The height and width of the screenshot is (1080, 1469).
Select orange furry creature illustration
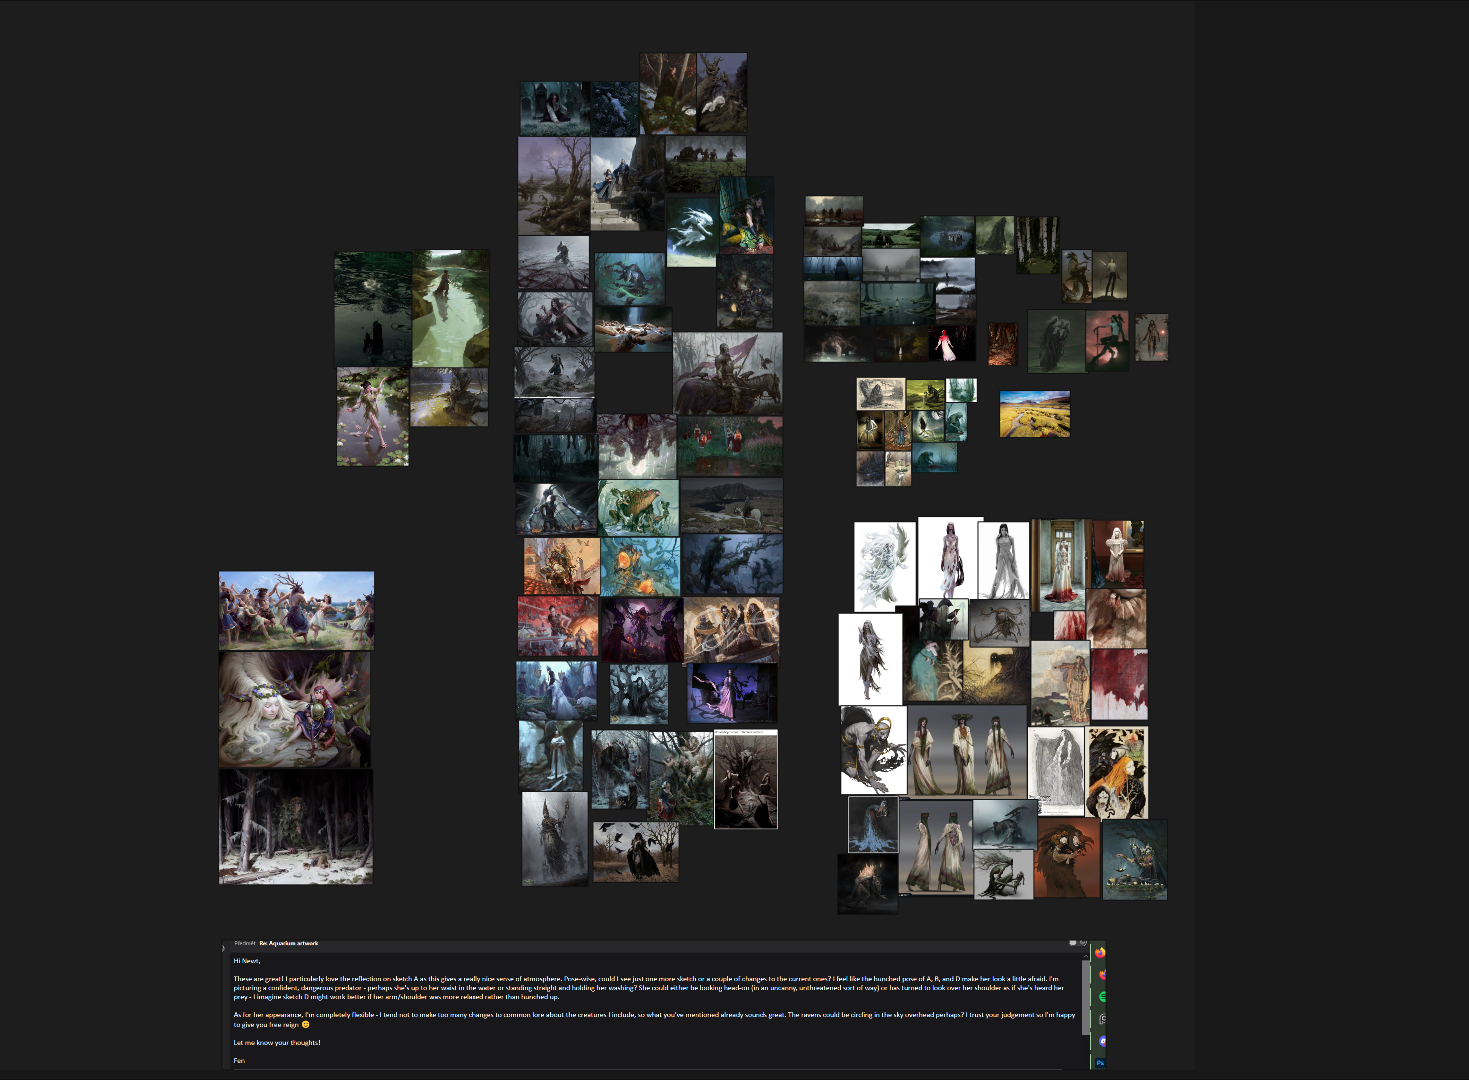point(1068,859)
